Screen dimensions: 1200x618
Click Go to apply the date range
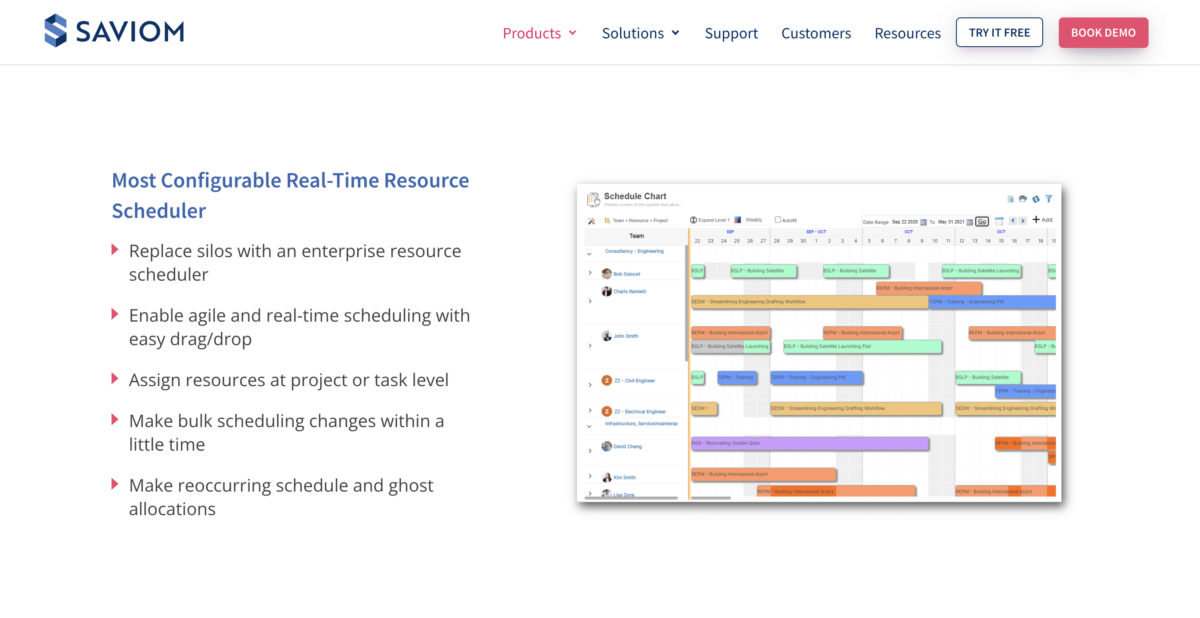tap(982, 221)
